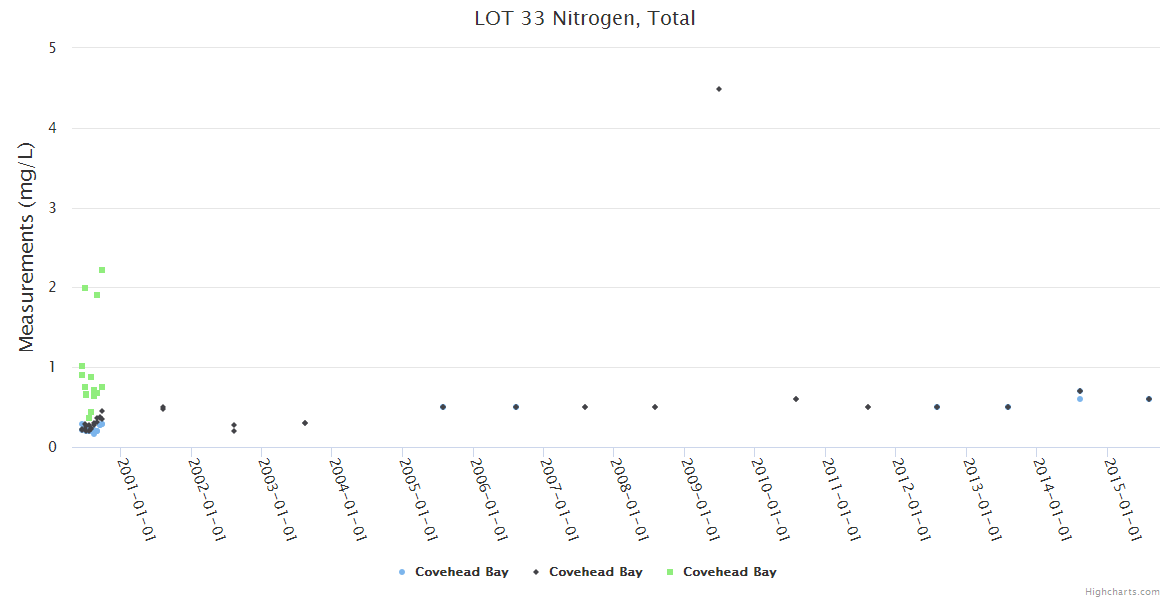This screenshot has width=1170, height=600.
Task: Click the blue circle legend marker
Action: (x=402, y=572)
